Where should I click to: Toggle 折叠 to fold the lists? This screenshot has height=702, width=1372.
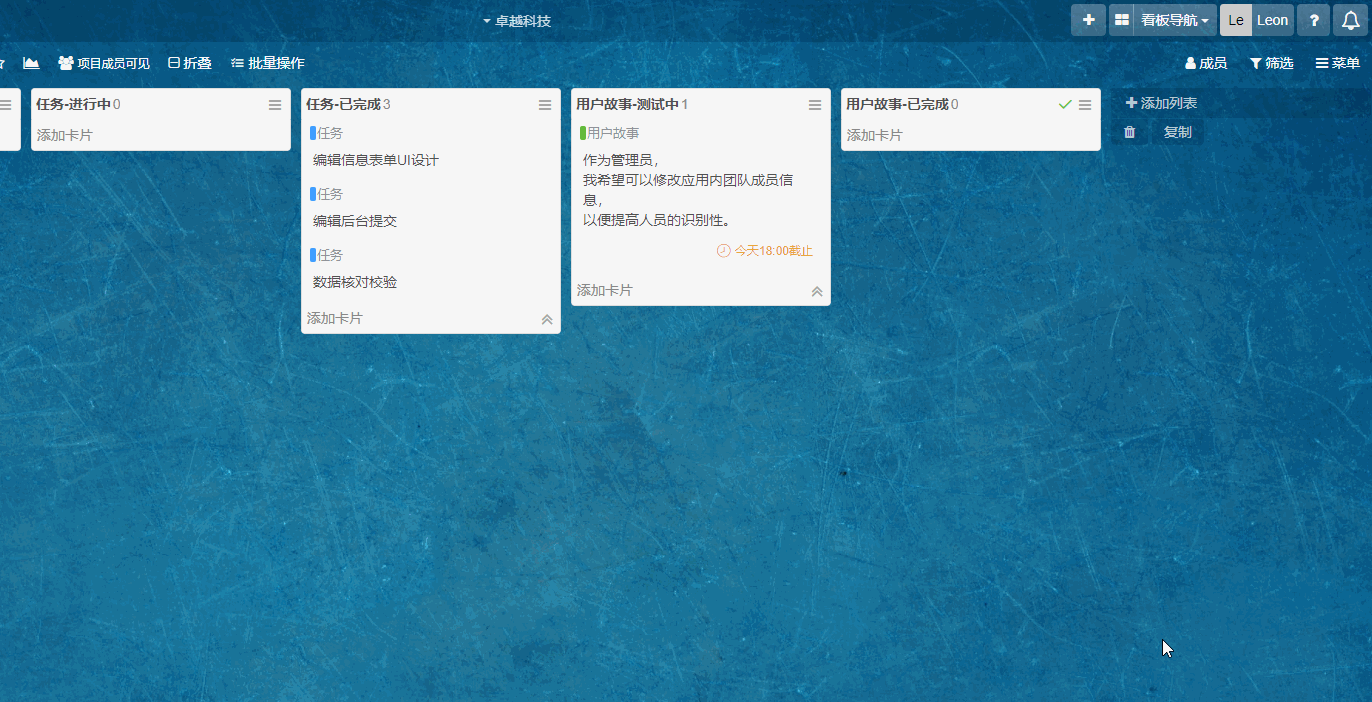189,63
